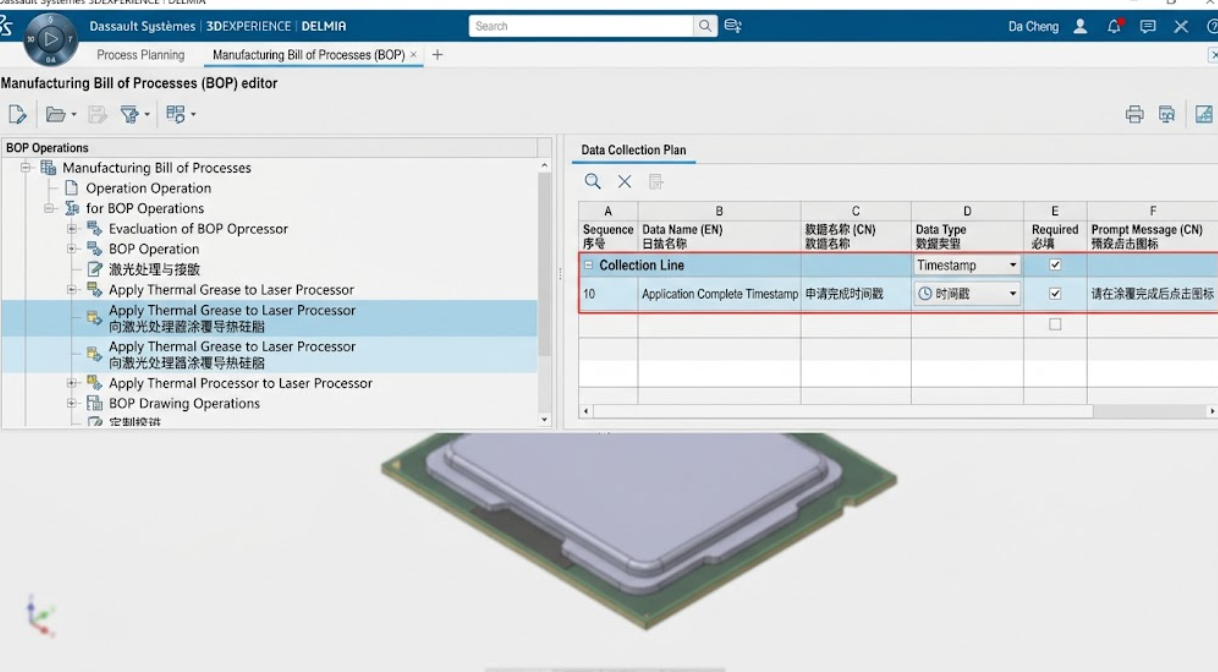Open the help question mark icon

1211,27
